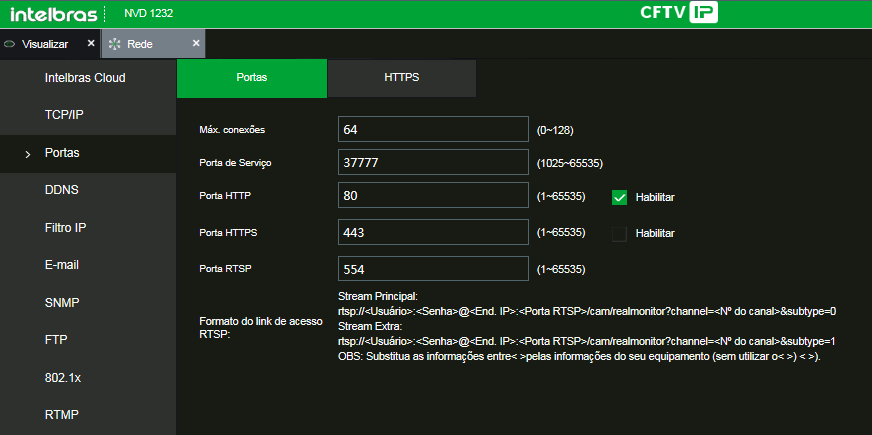872x435 pixels.
Task: Select the Portas tab
Action: coord(251,78)
